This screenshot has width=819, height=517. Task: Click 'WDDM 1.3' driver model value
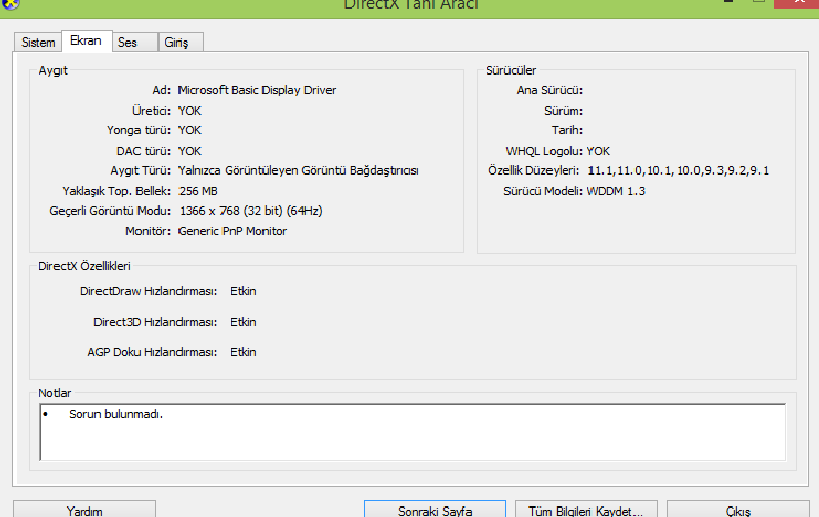coord(616,191)
